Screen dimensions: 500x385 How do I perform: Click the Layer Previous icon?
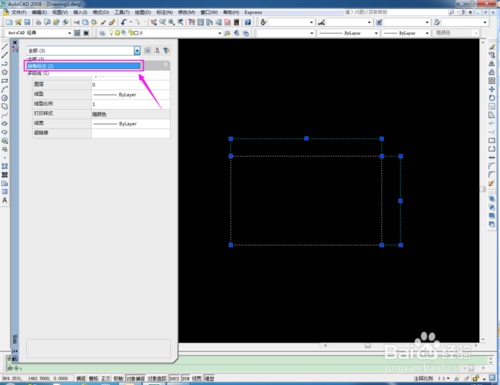tap(237, 33)
